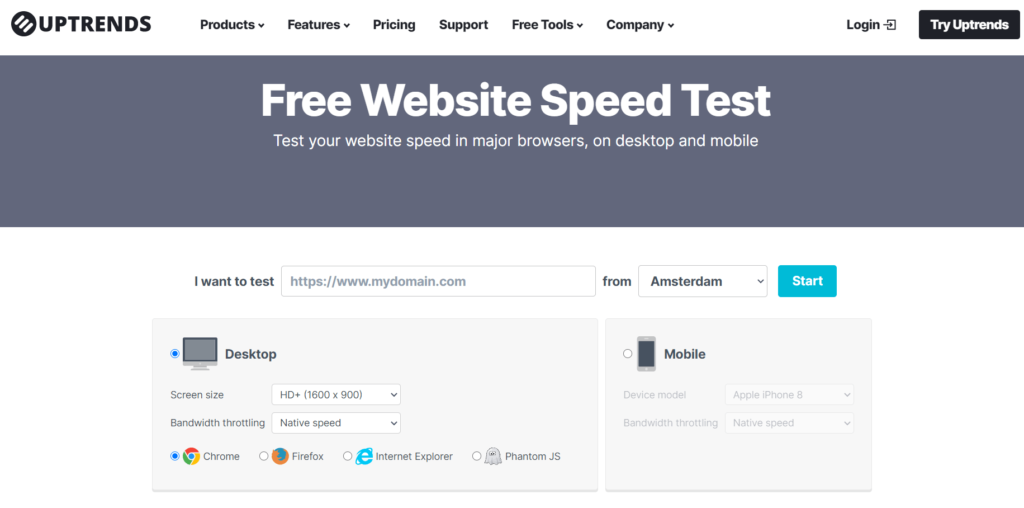The width and height of the screenshot is (1024, 508).
Task: Click the desktop monitor icon
Action: 200,353
